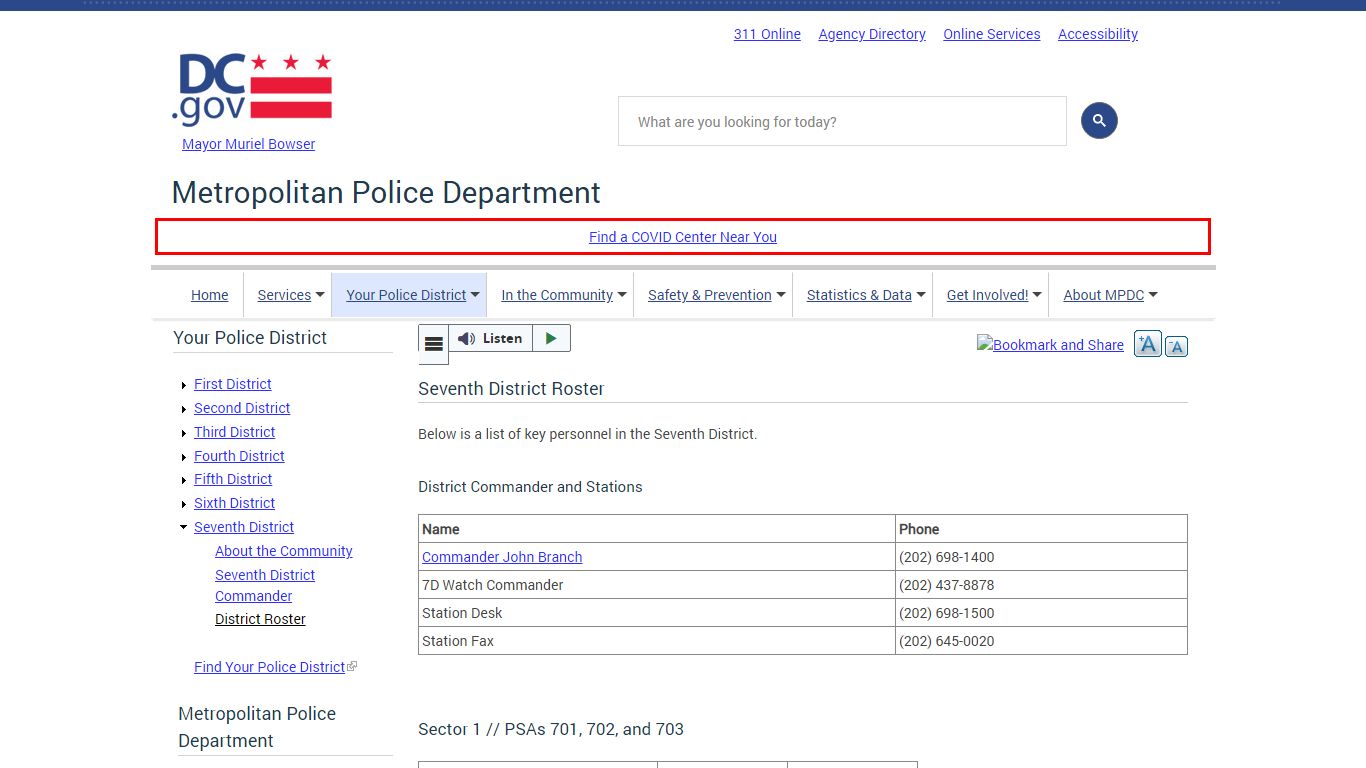
Task: Expand the First District arrow in the sidebar
Action: (184, 385)
